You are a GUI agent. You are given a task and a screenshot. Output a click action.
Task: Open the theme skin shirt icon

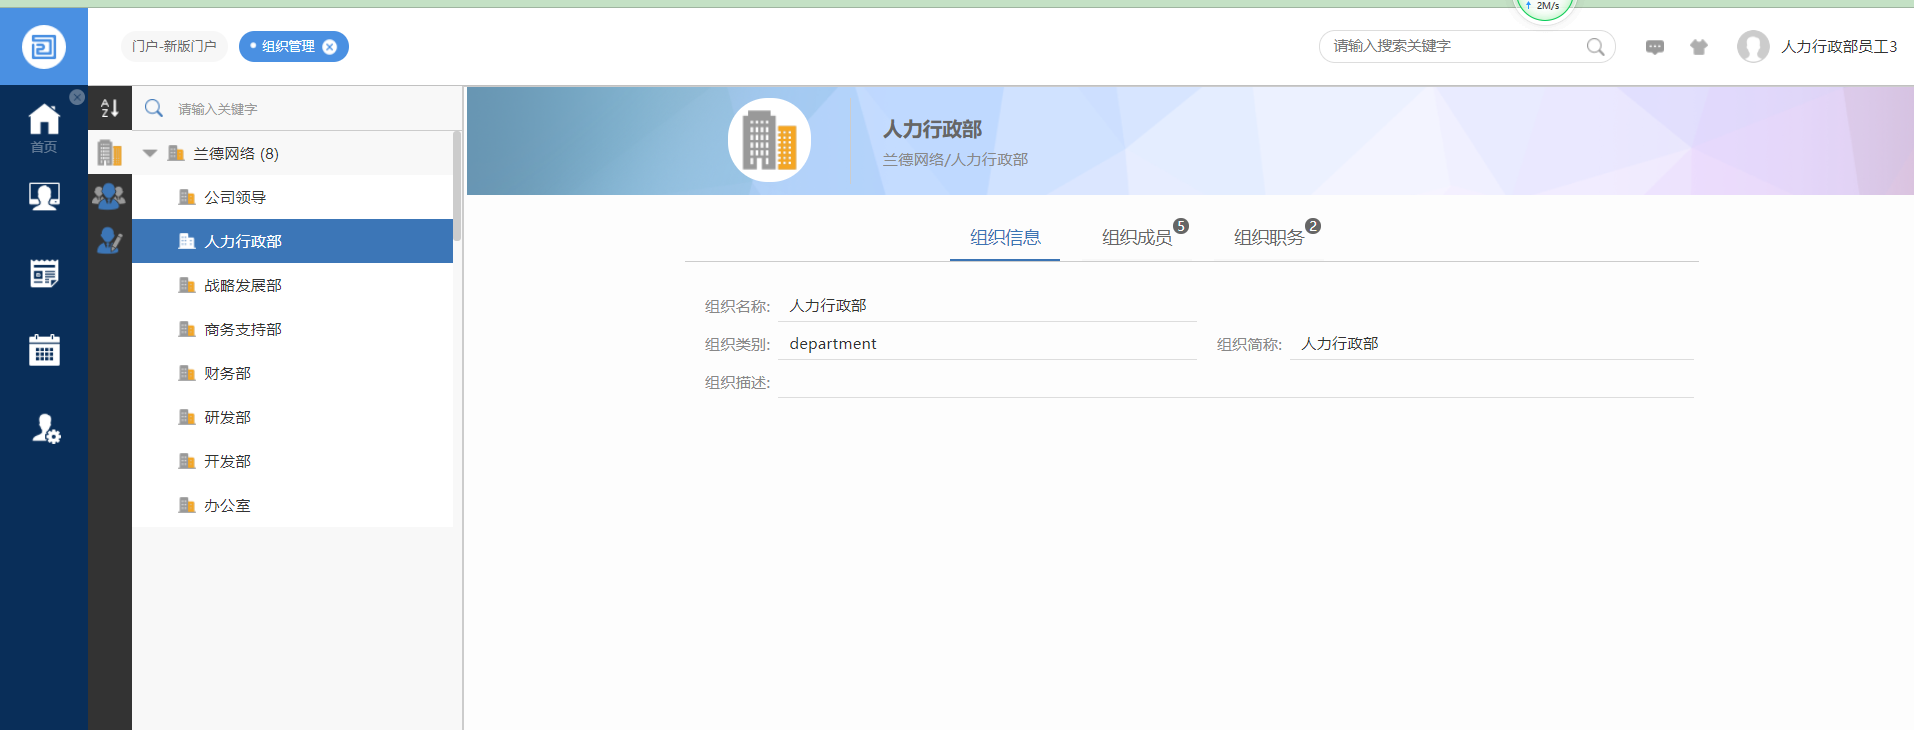(x=1699, y=47)
